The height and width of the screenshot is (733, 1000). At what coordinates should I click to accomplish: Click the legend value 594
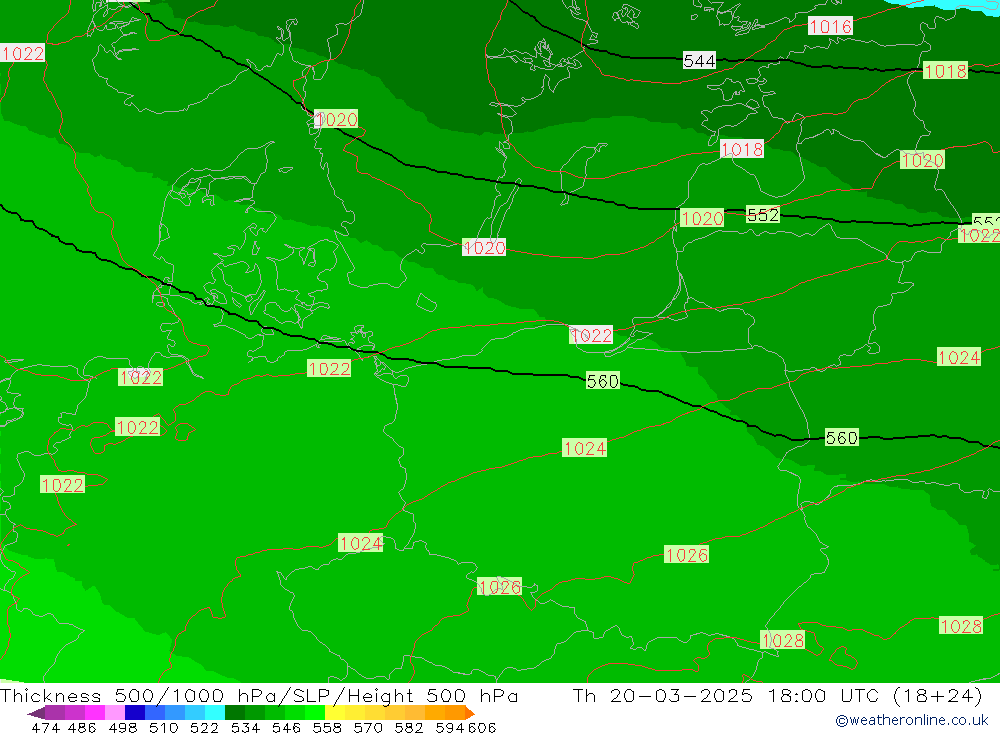[450, 727]
